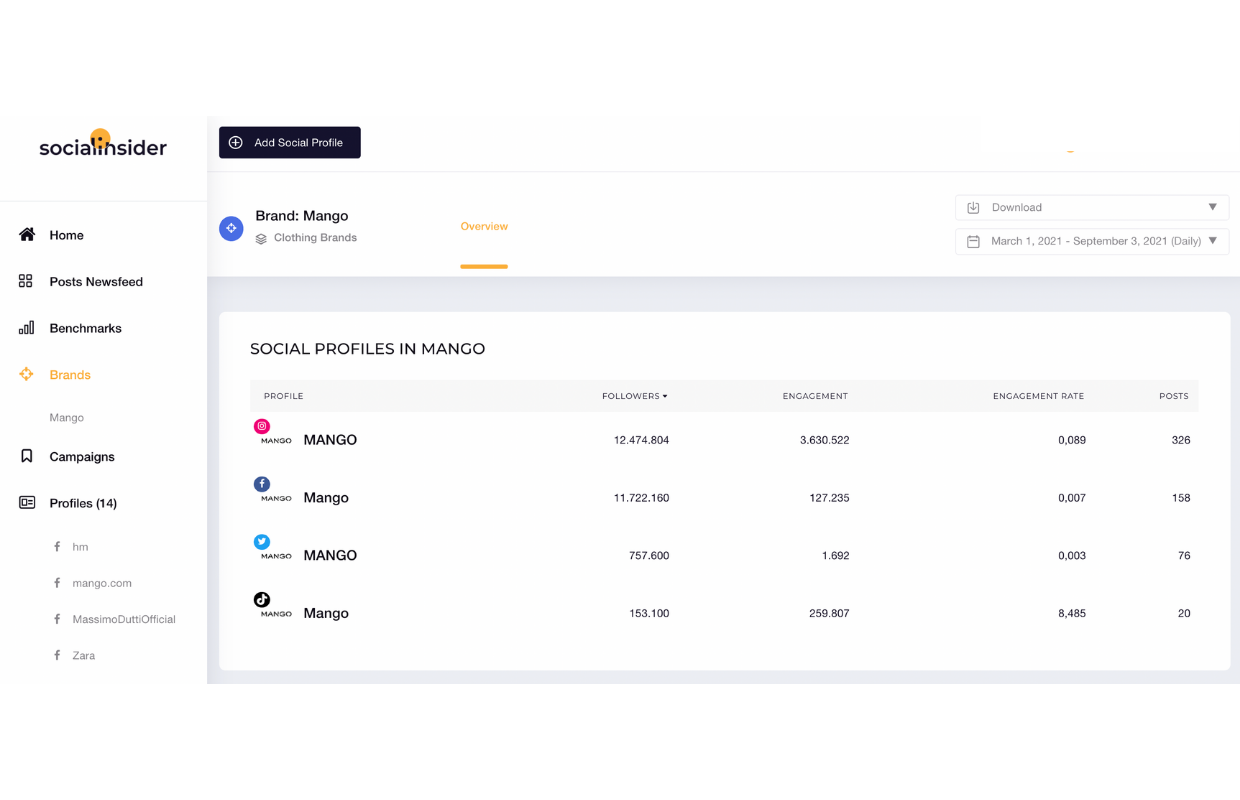Click the Add Social Profile button
The width and height of the screenshot is (1240, 800).
290,142
